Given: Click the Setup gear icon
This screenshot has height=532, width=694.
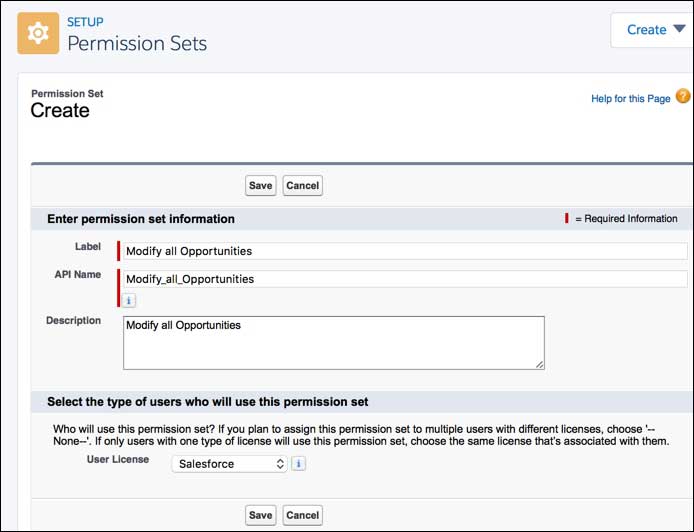Looking at the screenshot, I should tap(38, 33).
